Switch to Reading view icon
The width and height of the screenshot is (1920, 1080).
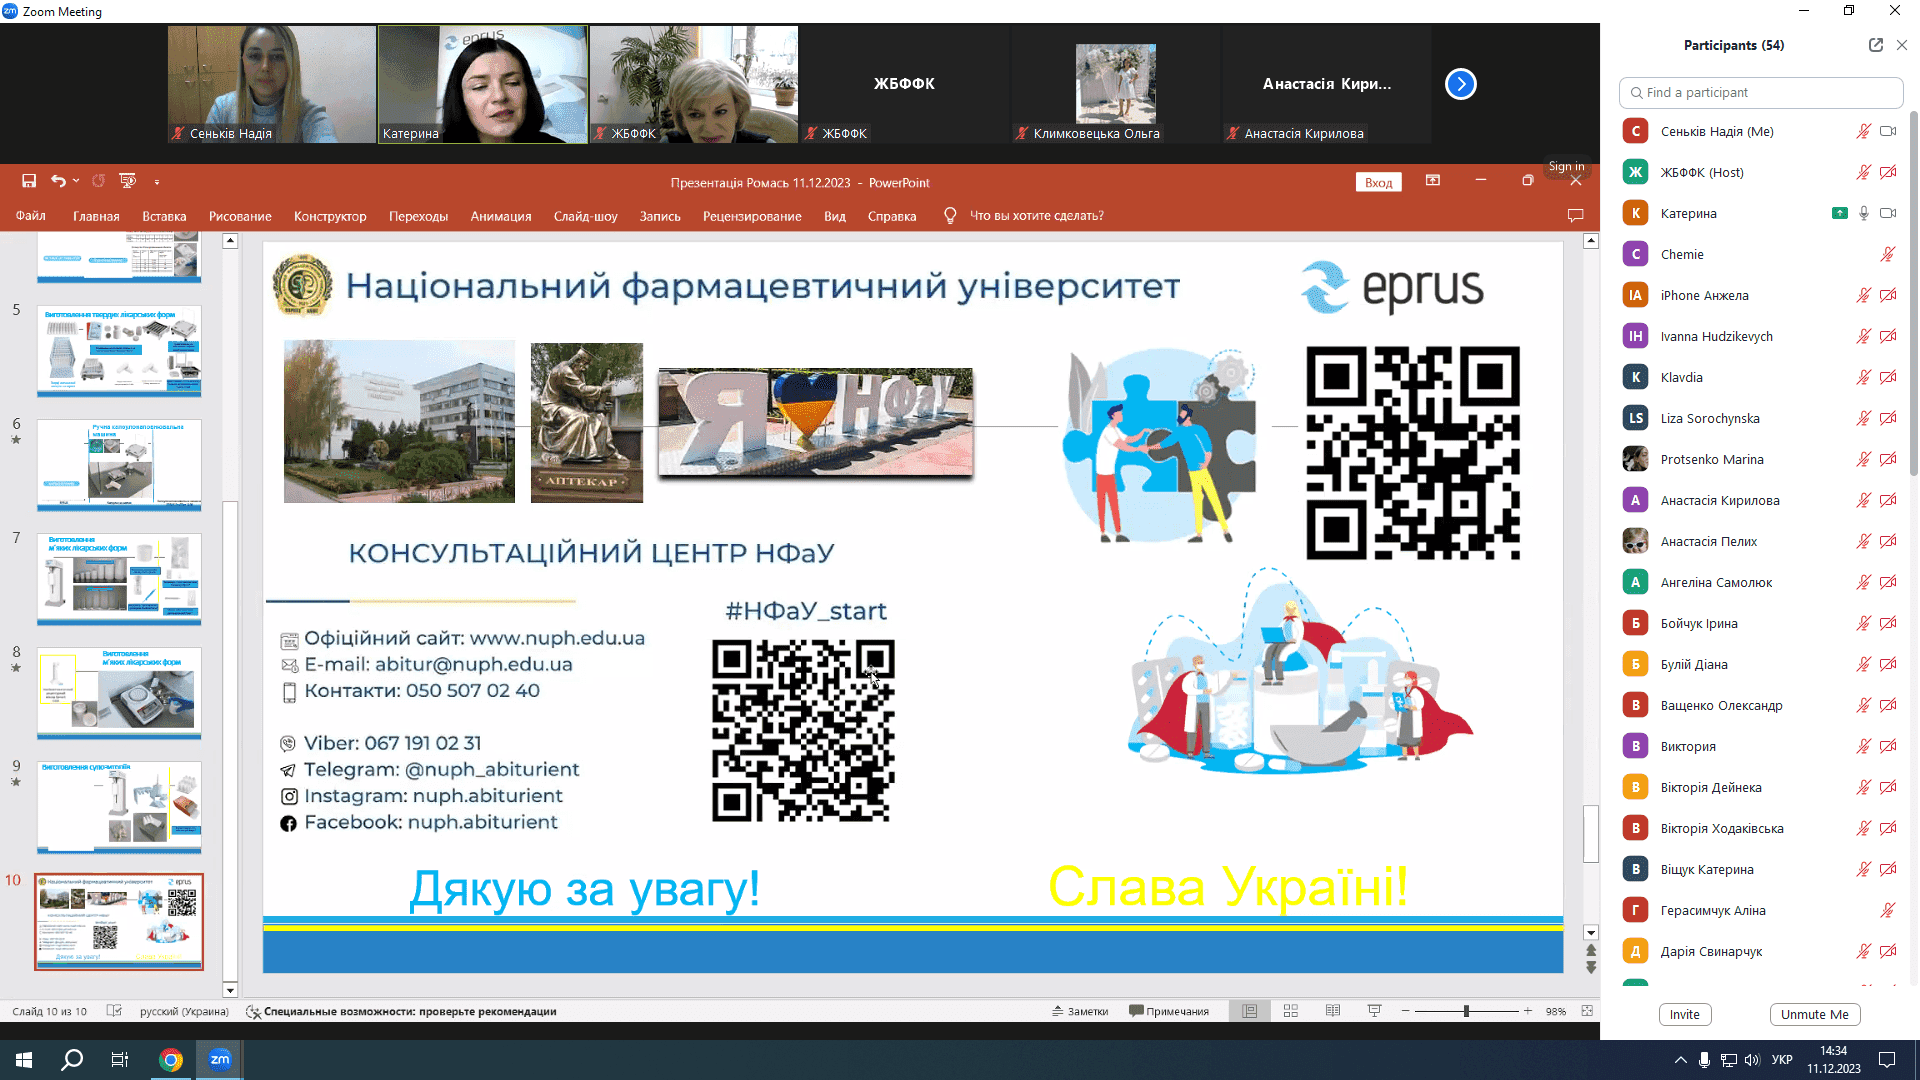(x=1333, y=1011)
